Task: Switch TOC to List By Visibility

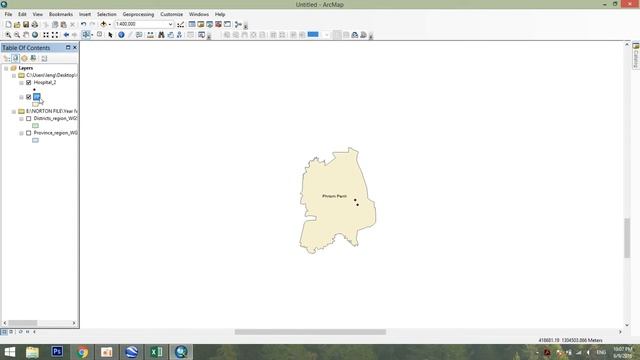Action: 24,58
